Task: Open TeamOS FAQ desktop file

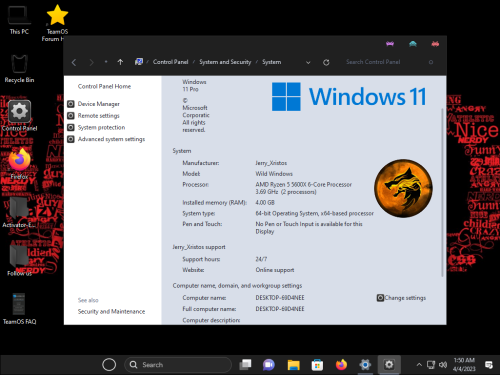Action: click(19, 308)
